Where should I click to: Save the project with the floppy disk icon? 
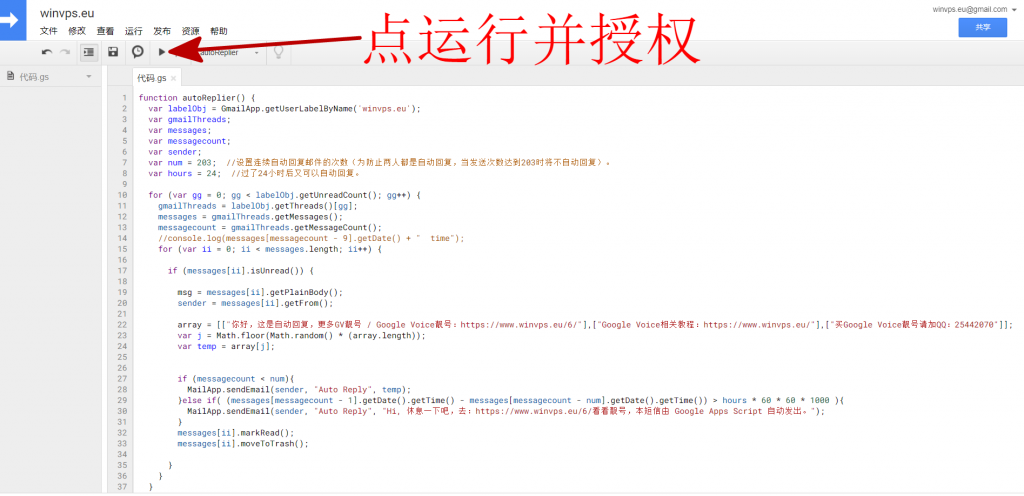click(113, 52)
